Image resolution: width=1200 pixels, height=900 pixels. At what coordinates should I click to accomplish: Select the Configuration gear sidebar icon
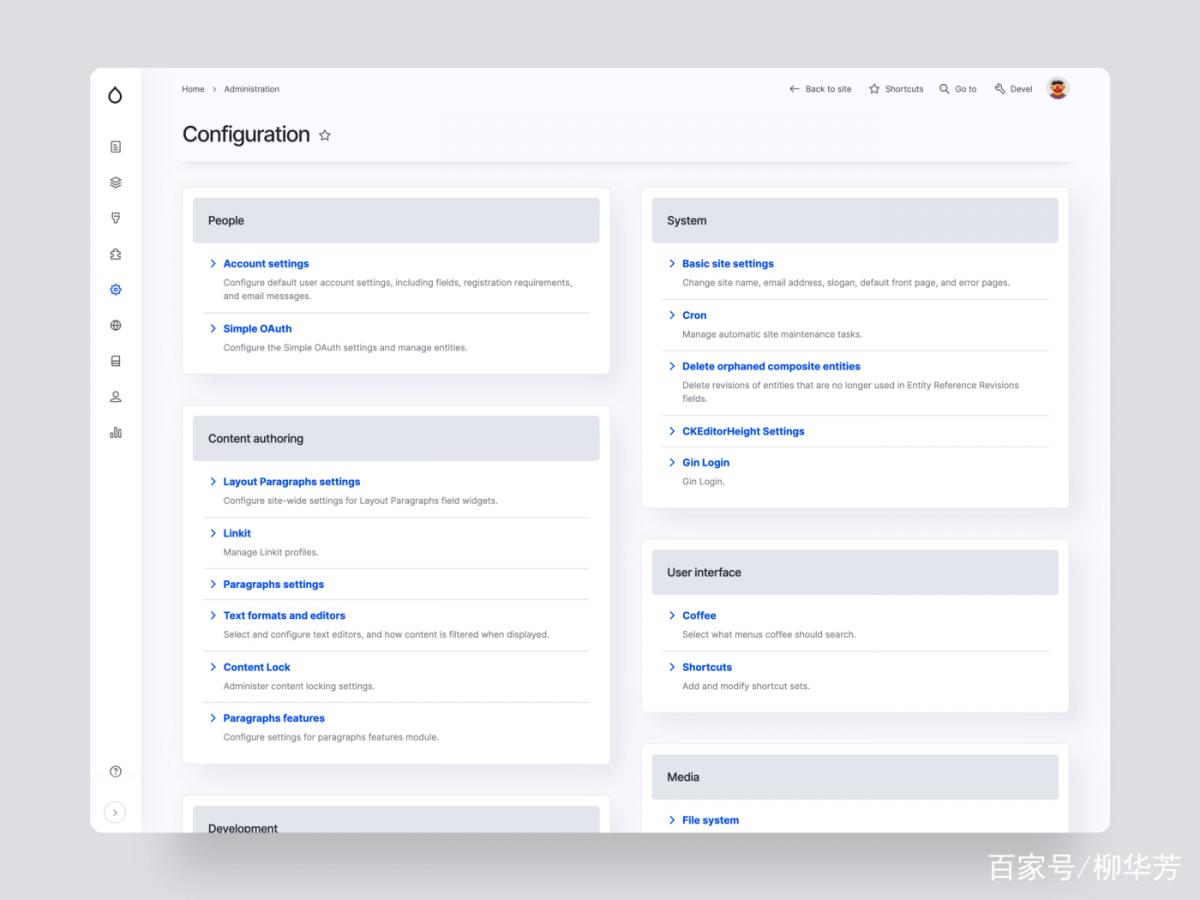(115, 290)
